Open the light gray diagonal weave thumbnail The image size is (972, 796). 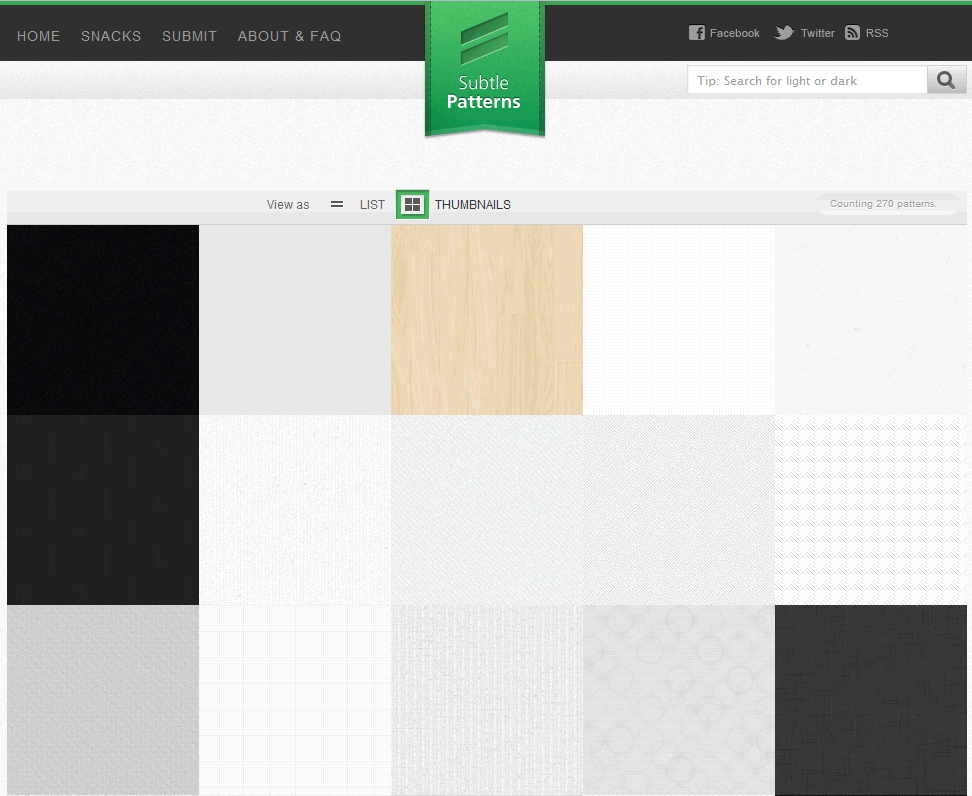click(487, 510)
